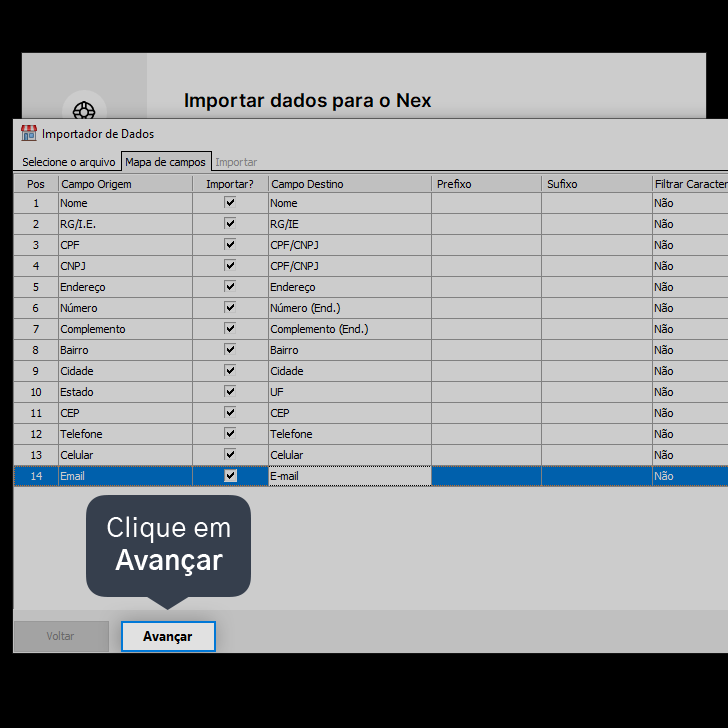
Task: Select the Complemento origin field cell
Action: coord(125,329)
